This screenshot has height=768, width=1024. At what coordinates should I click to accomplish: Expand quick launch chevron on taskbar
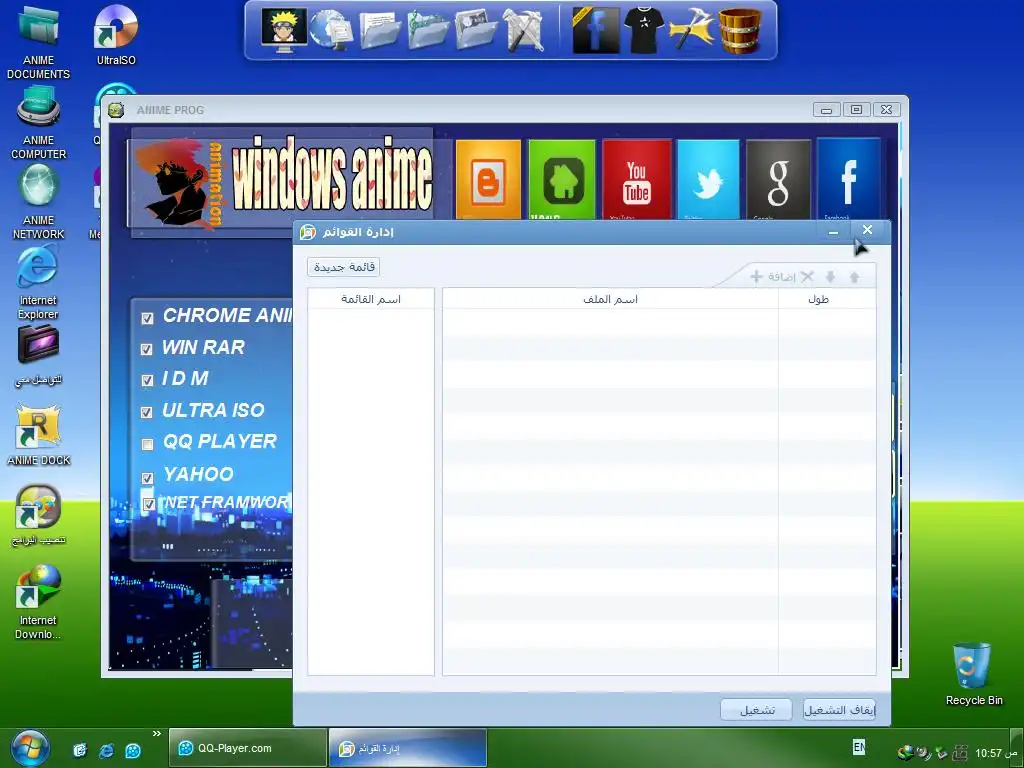157,734
